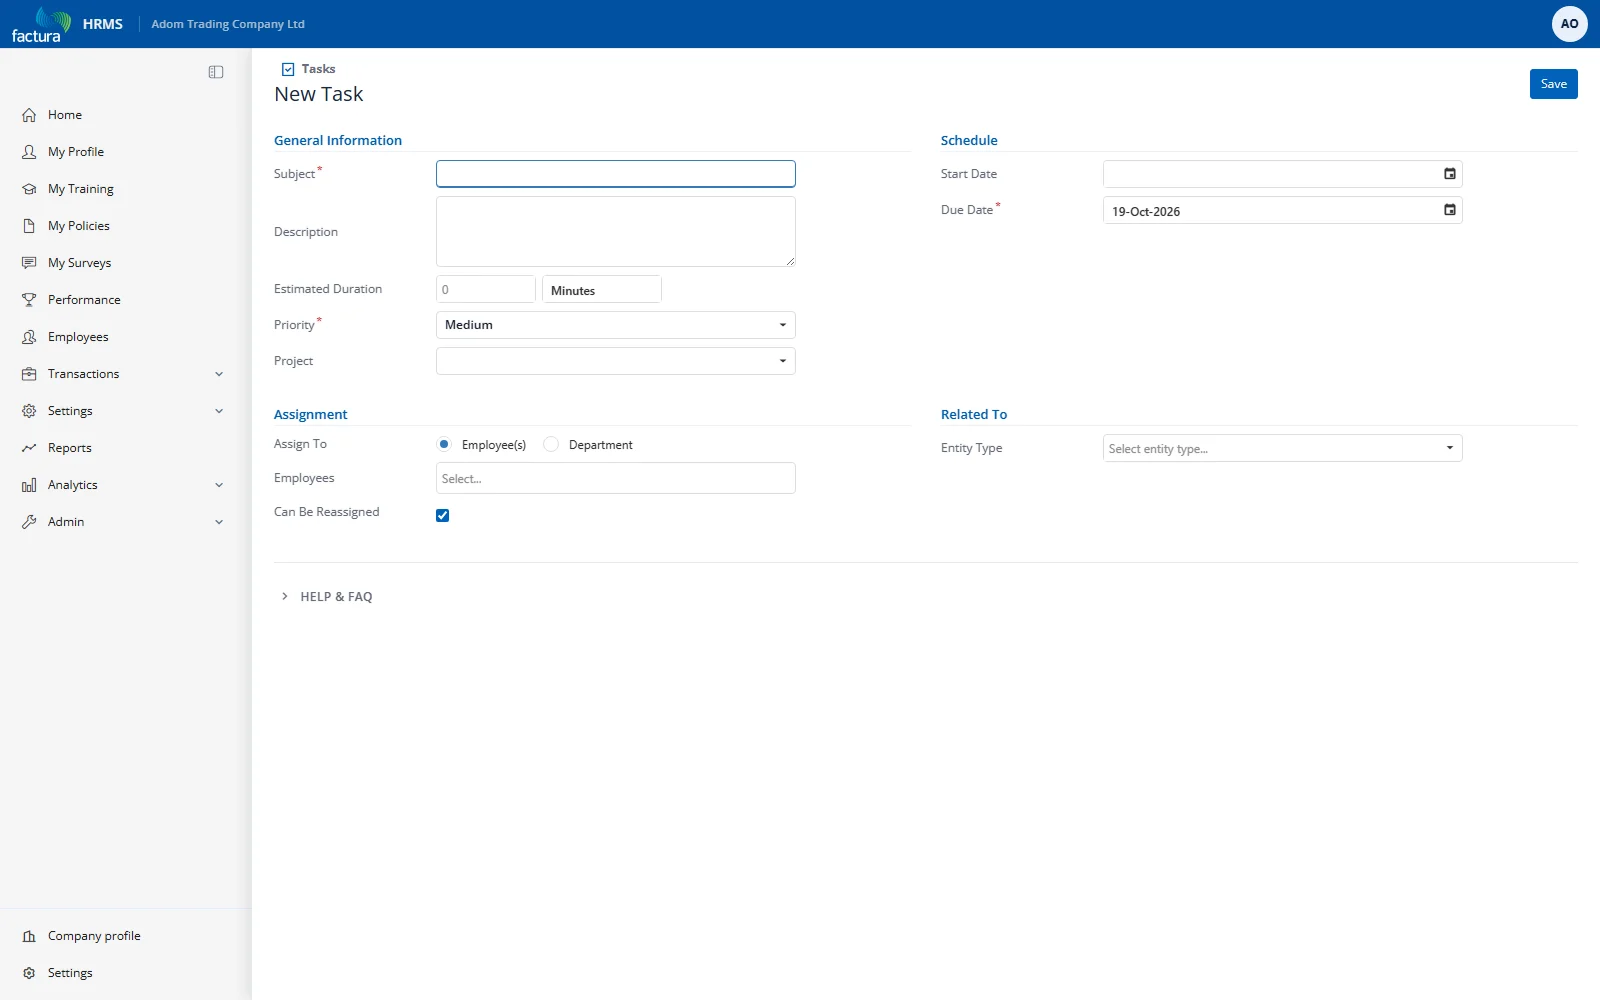Open My Surveys in the sidebar

point(80,263)
